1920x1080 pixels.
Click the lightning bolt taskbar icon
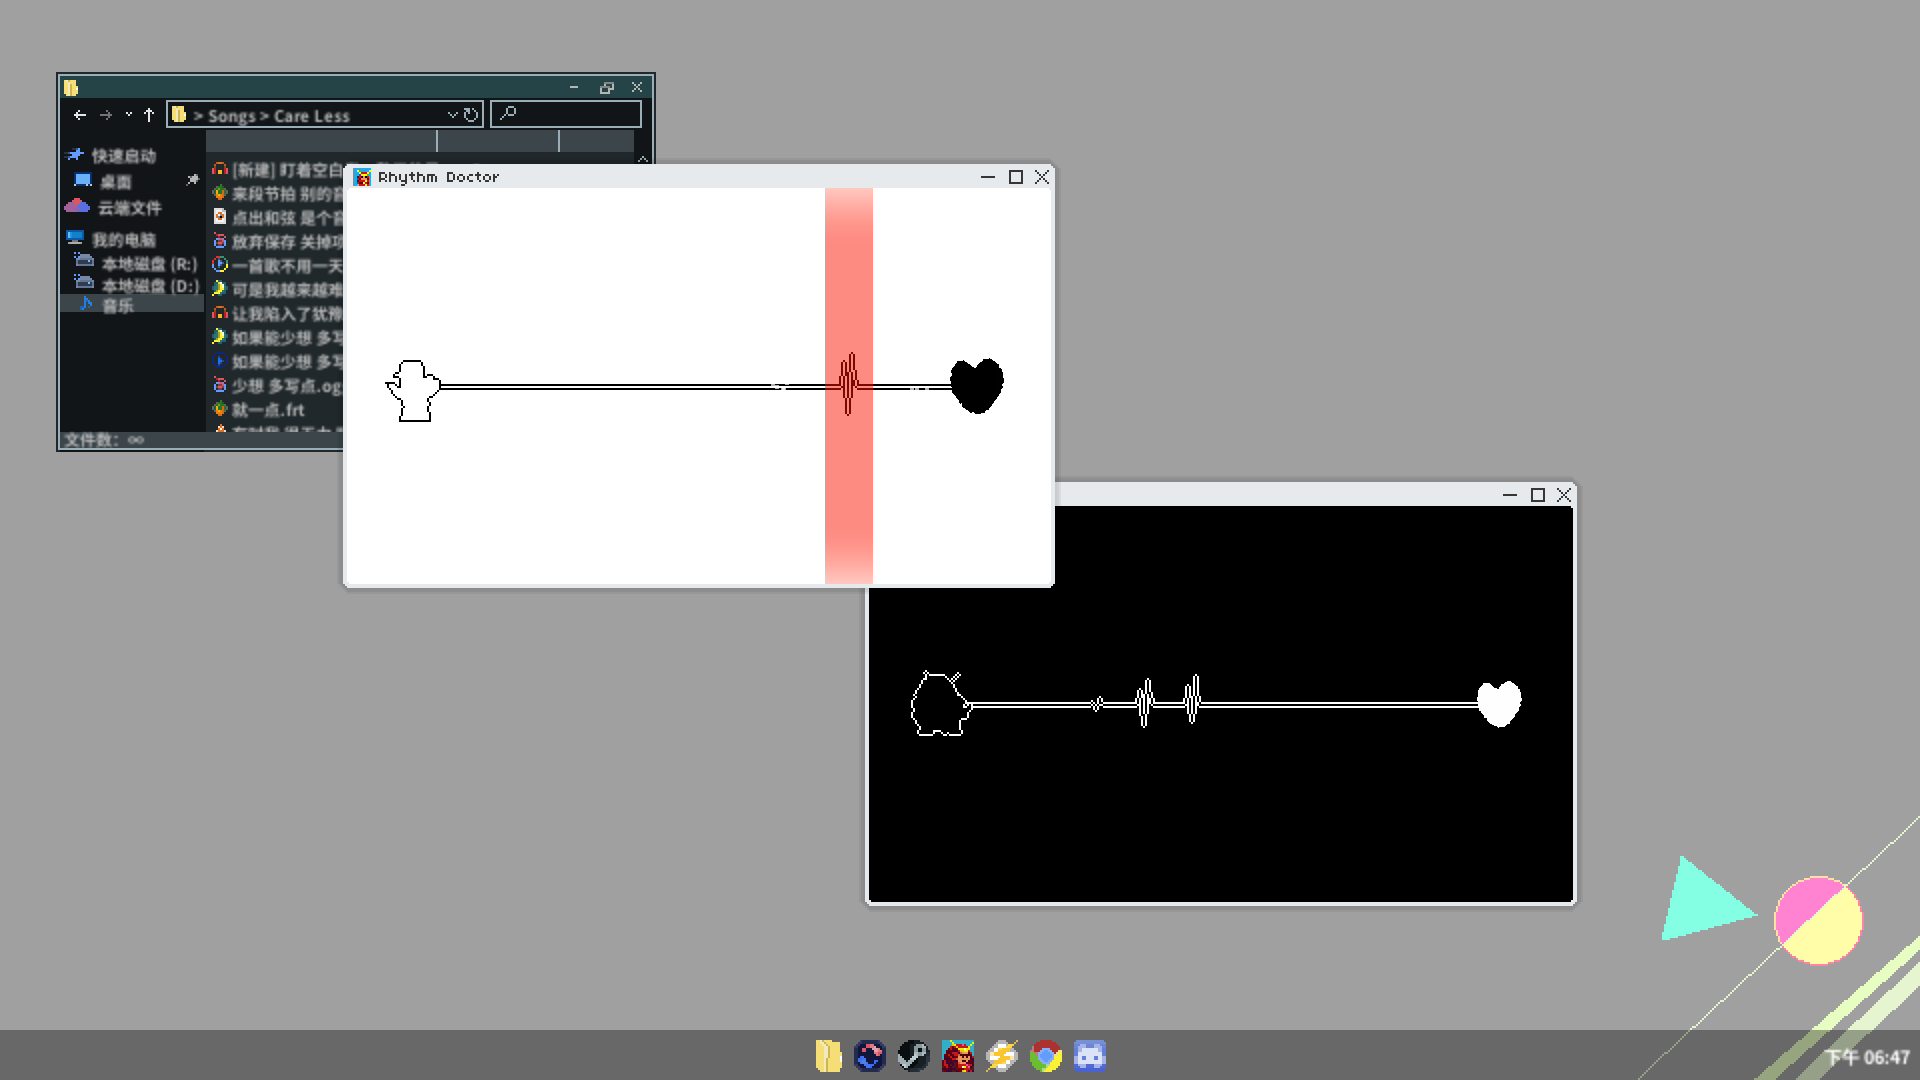click(x=1001, y=1056)
